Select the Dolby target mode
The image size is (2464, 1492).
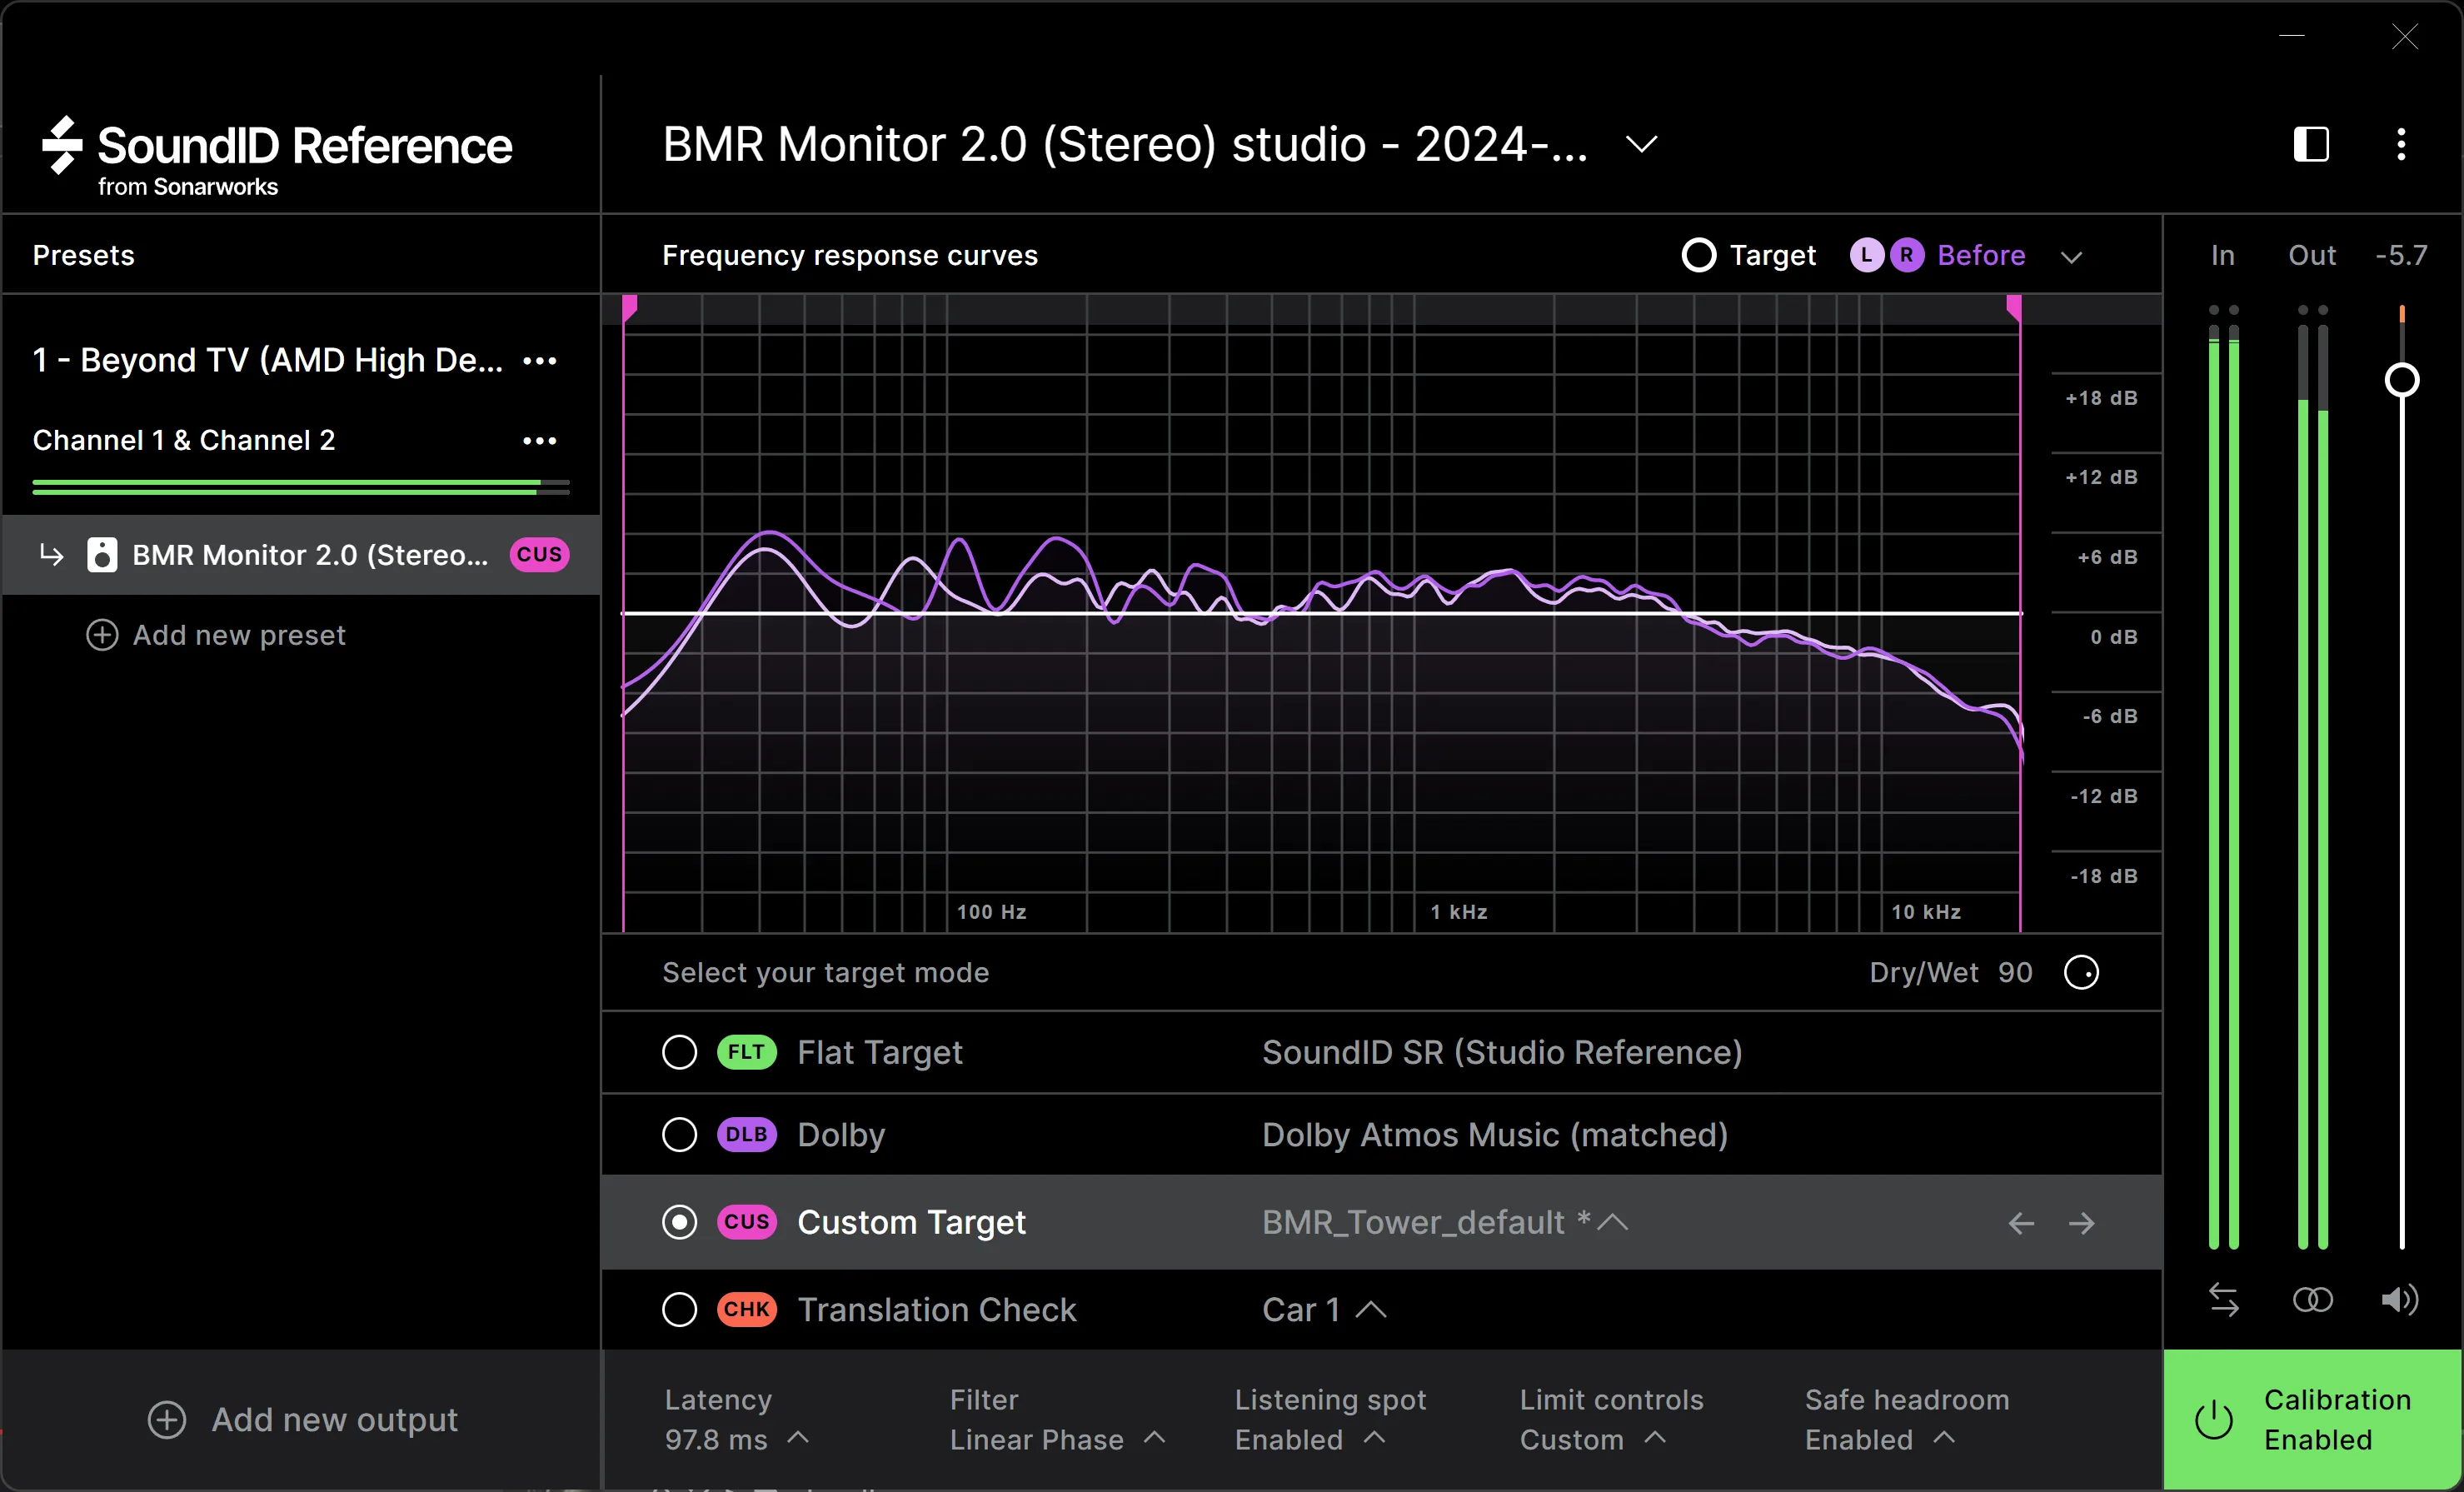tap(679, 1134)
